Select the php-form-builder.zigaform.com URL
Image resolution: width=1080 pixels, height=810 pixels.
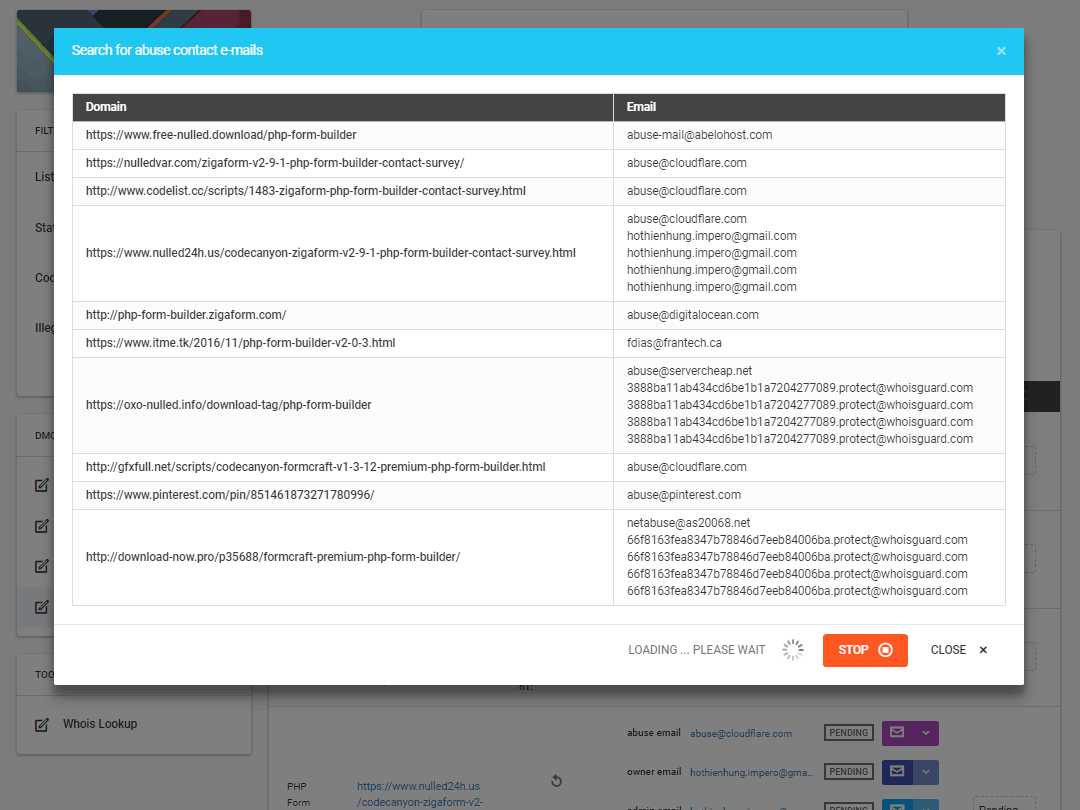point(186,315)
